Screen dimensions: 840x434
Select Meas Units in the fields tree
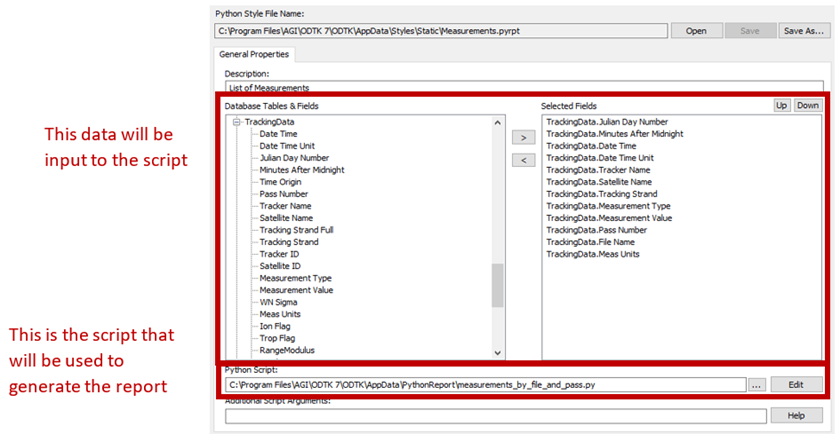(280, 314)
